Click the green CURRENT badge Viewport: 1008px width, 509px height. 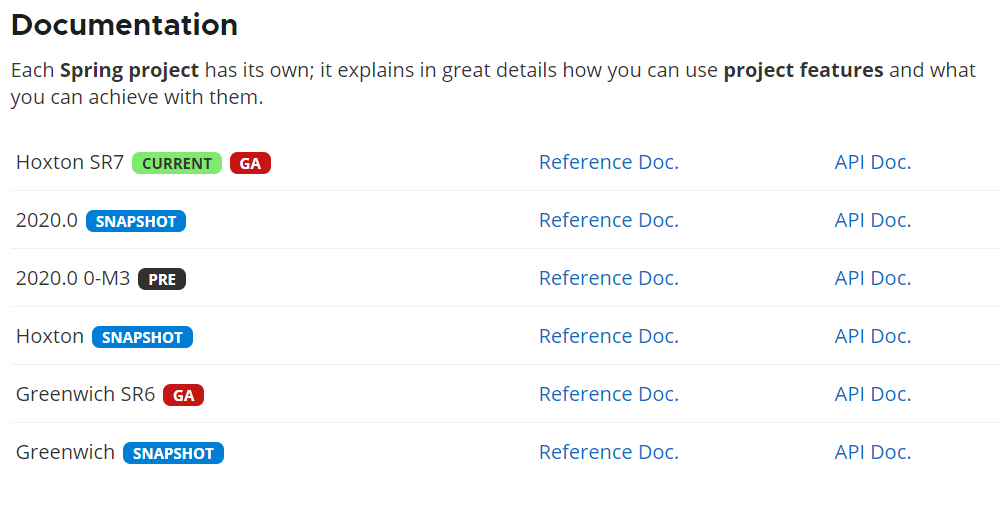[x=177, y=163]
